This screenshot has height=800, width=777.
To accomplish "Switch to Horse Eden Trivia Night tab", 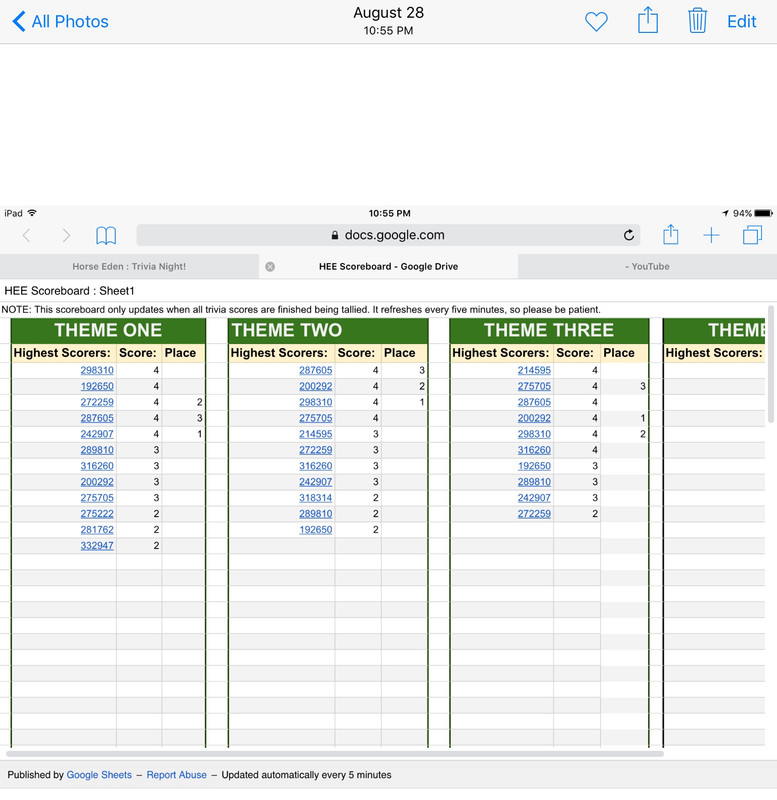I will (x=129, y=266).
